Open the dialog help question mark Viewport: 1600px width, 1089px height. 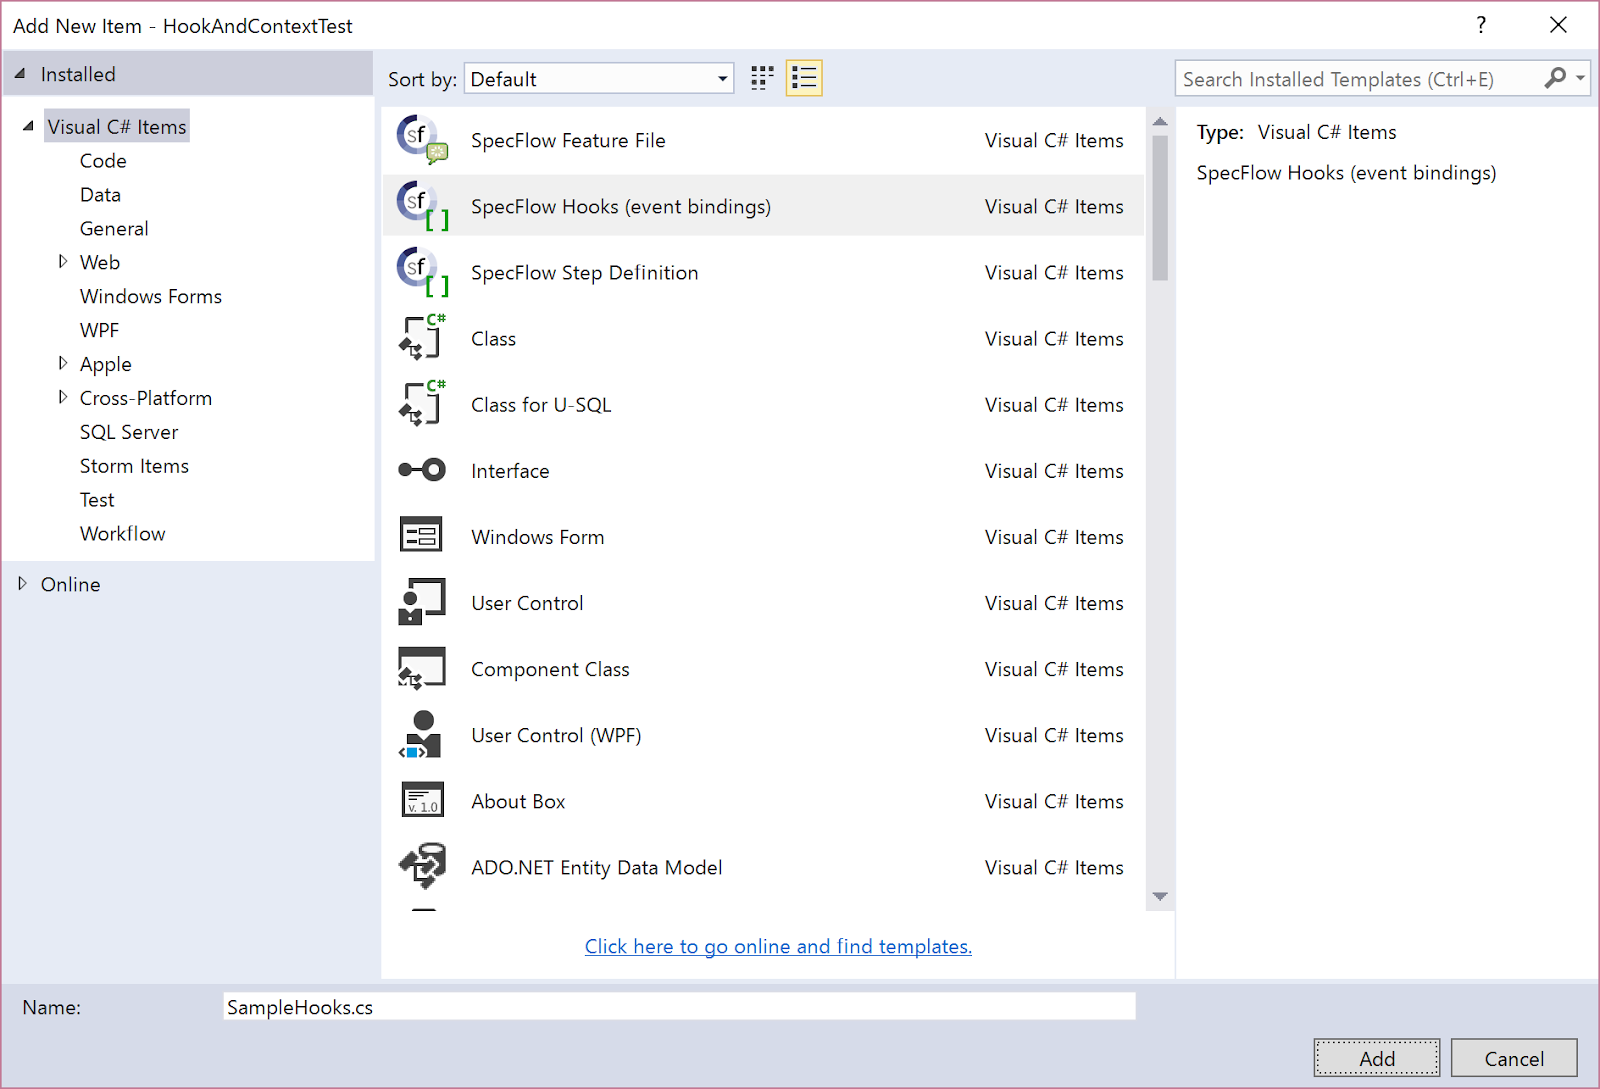1481,25
